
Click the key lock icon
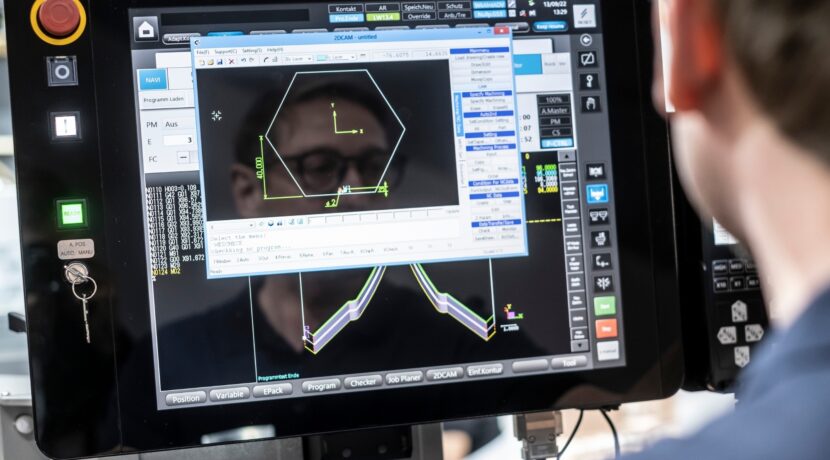tap(589, 81)
